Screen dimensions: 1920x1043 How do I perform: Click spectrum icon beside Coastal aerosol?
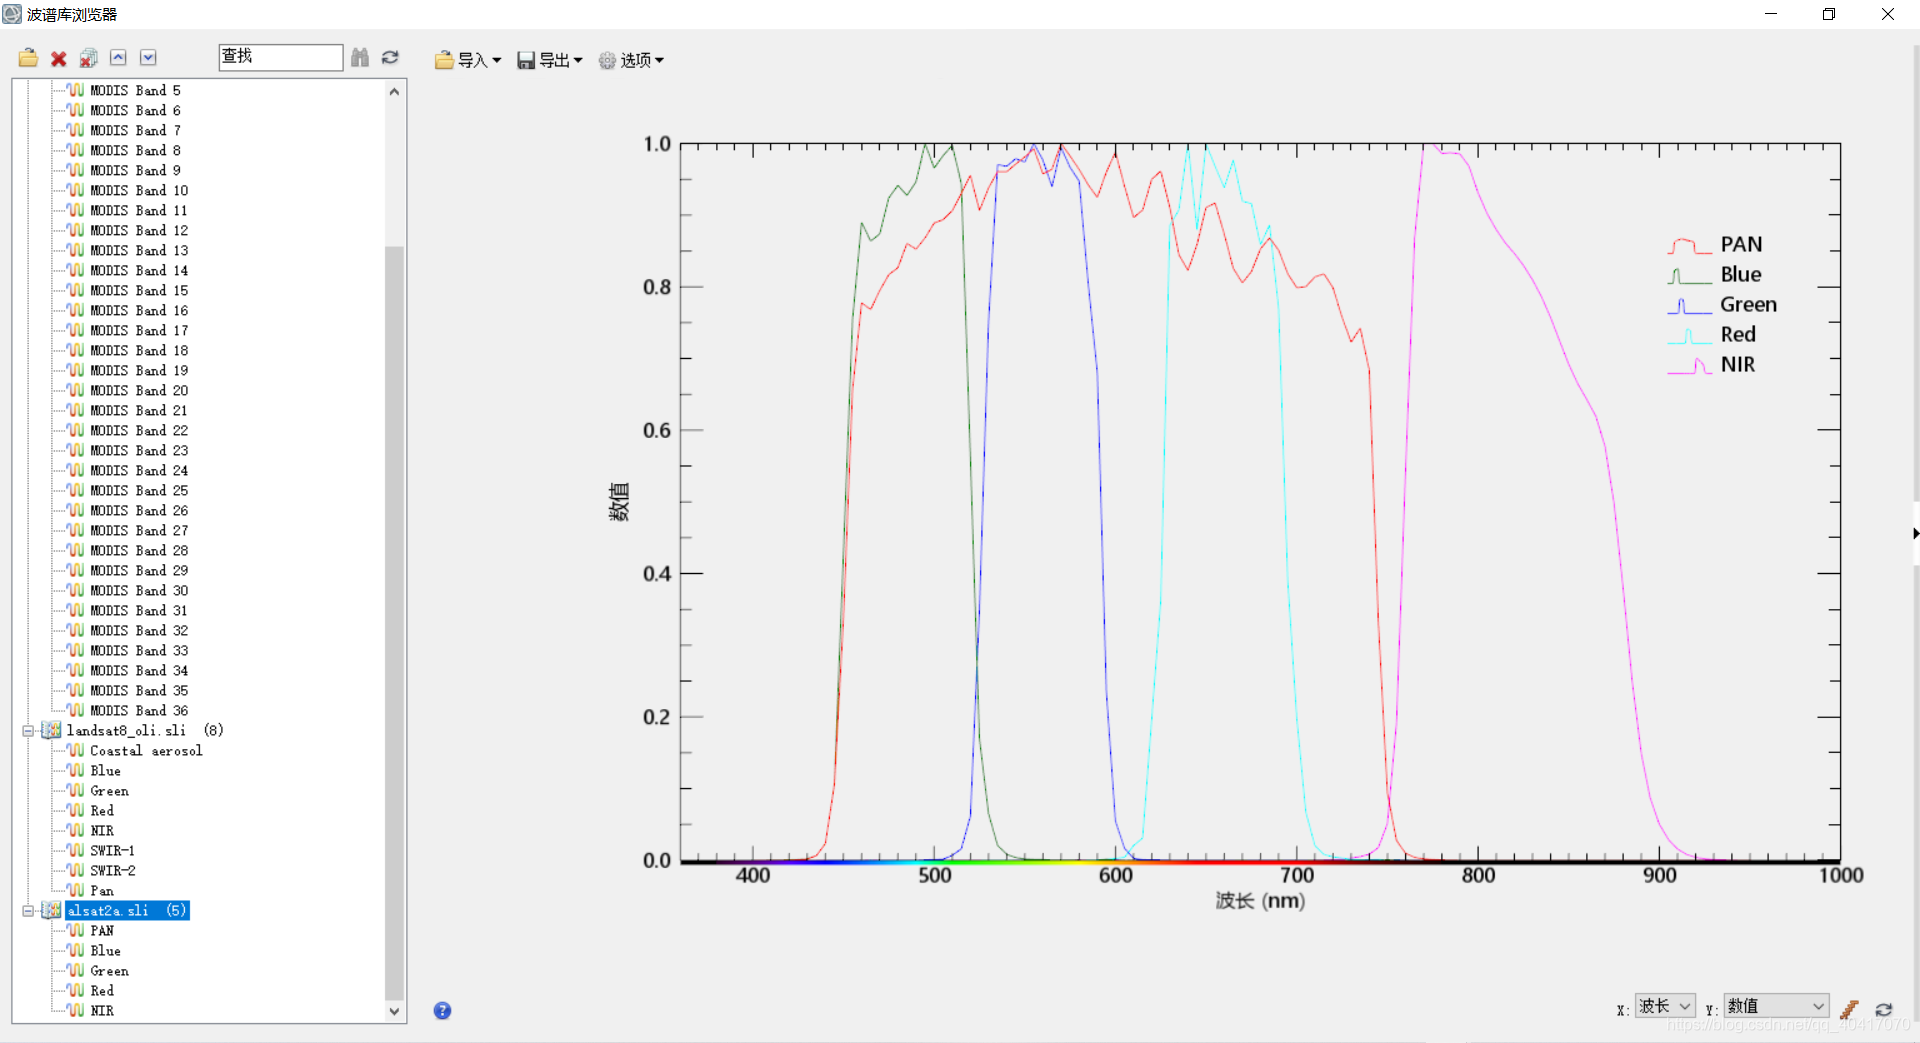click(x=76, y=750)
